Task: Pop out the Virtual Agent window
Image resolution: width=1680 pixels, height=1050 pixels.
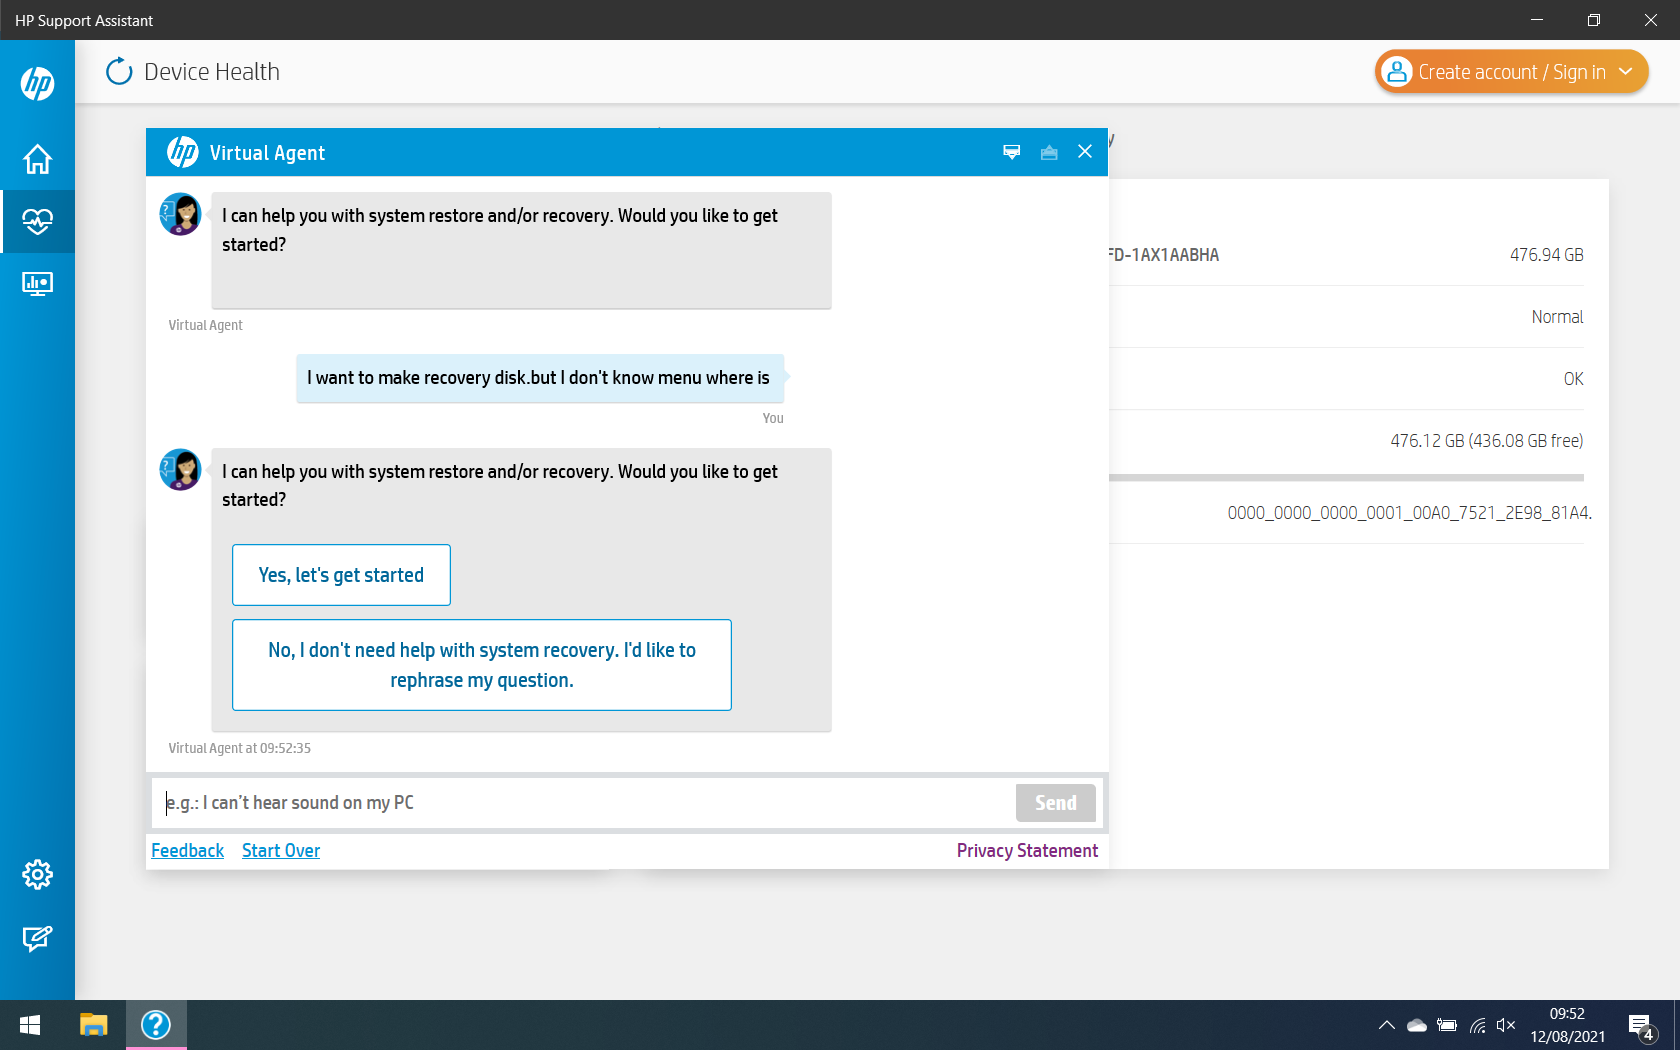Action: [x=1049, y=152]
